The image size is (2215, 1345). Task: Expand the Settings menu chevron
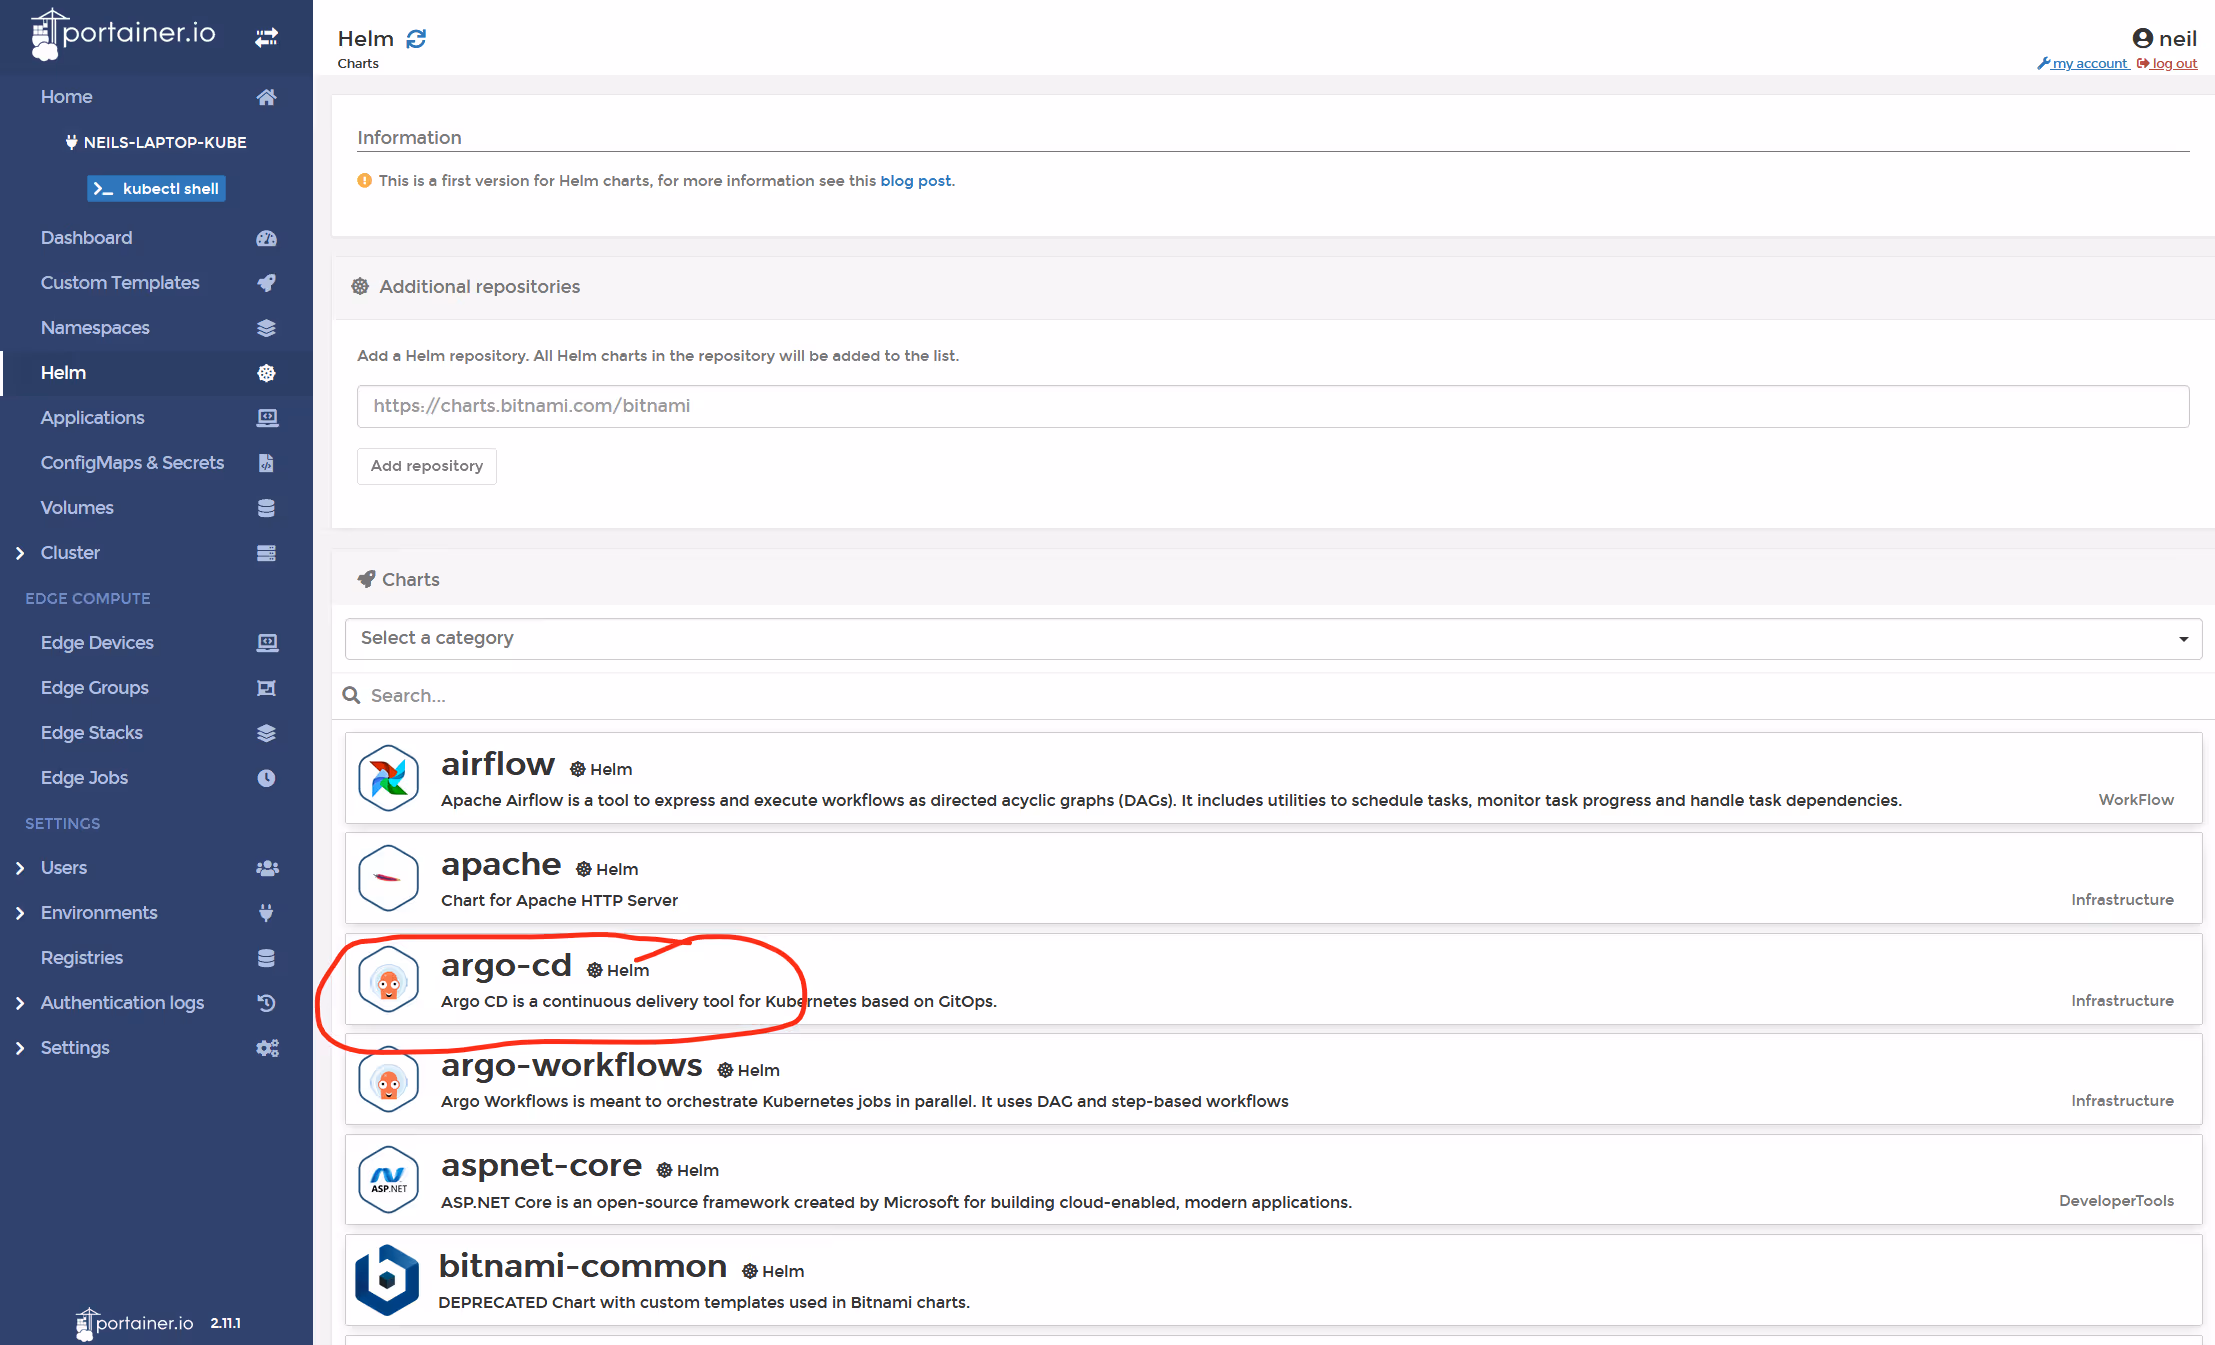(20, 1048)
